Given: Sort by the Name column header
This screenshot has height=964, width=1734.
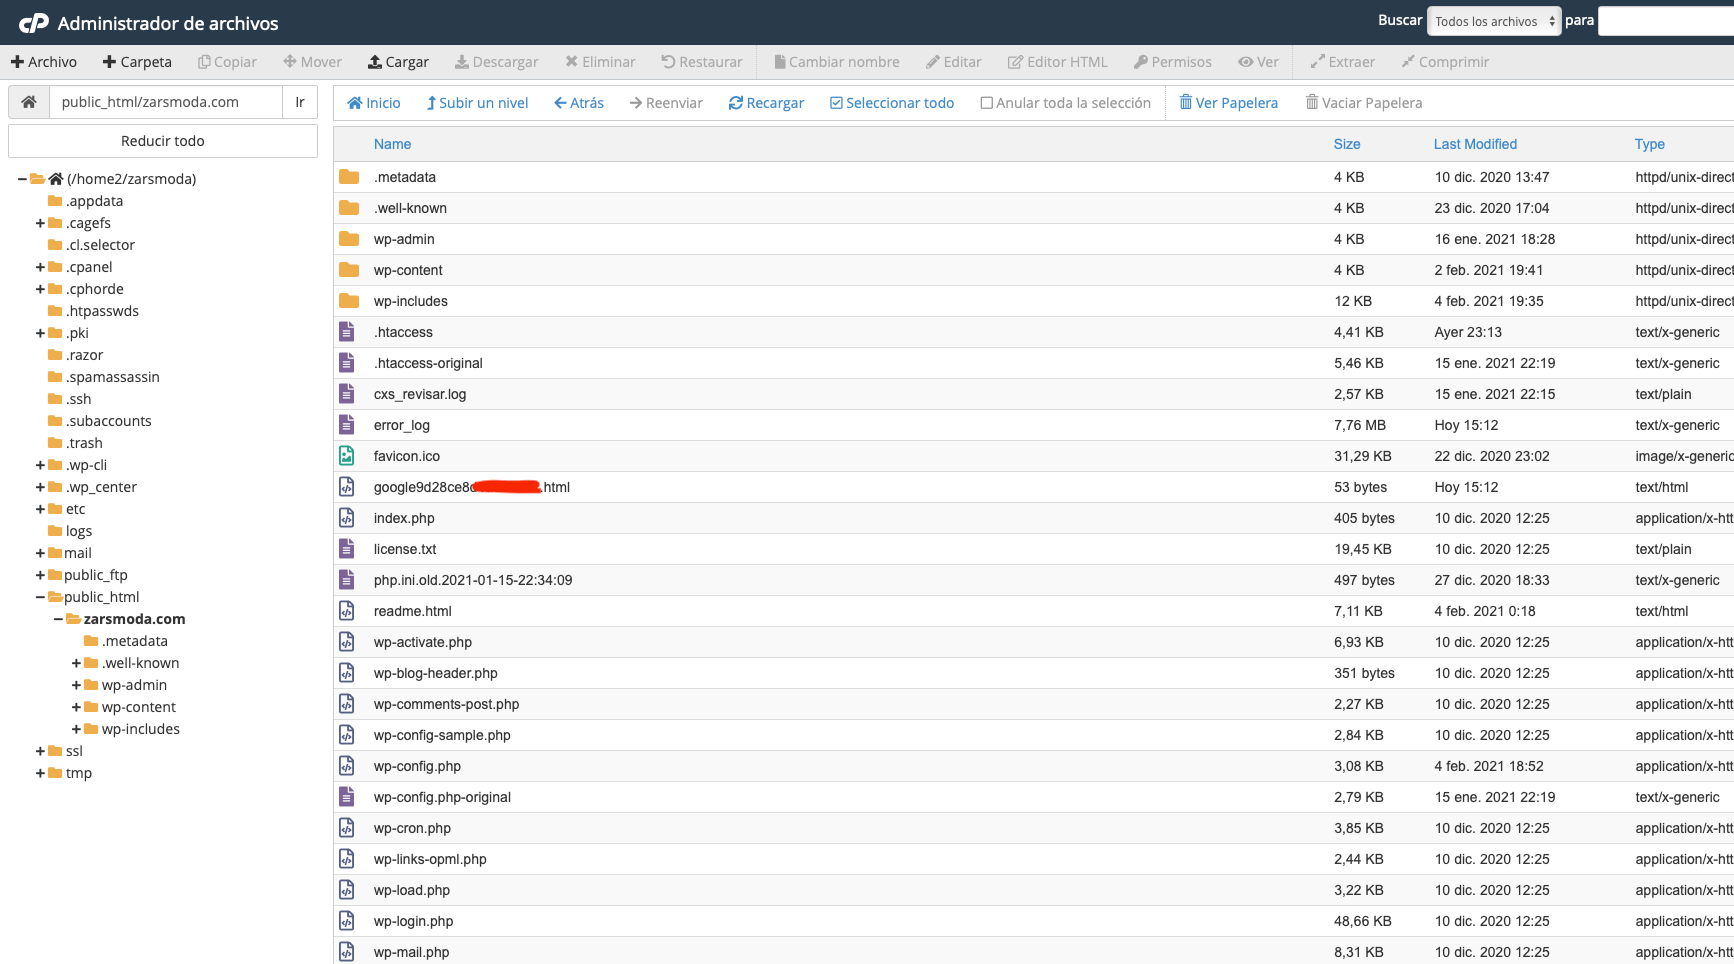Looking at the screenshot, I should (x=392, y=144).
